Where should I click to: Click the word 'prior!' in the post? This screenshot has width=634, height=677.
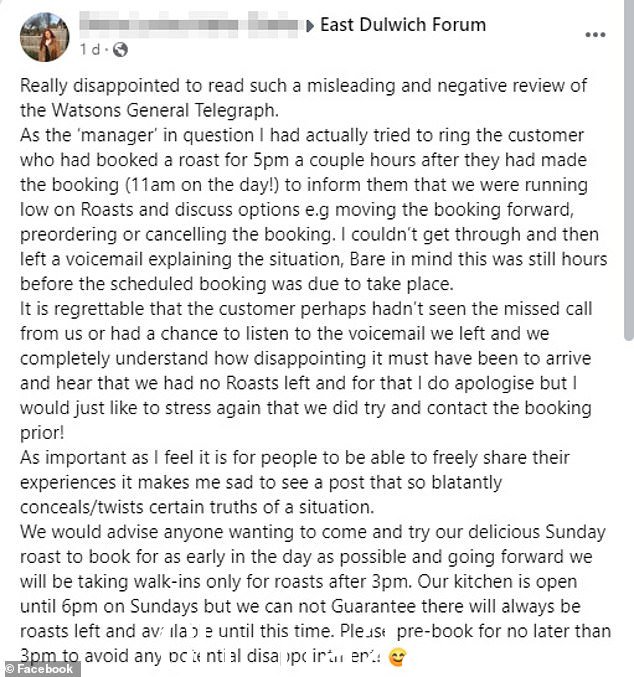(x=42, y=433)
